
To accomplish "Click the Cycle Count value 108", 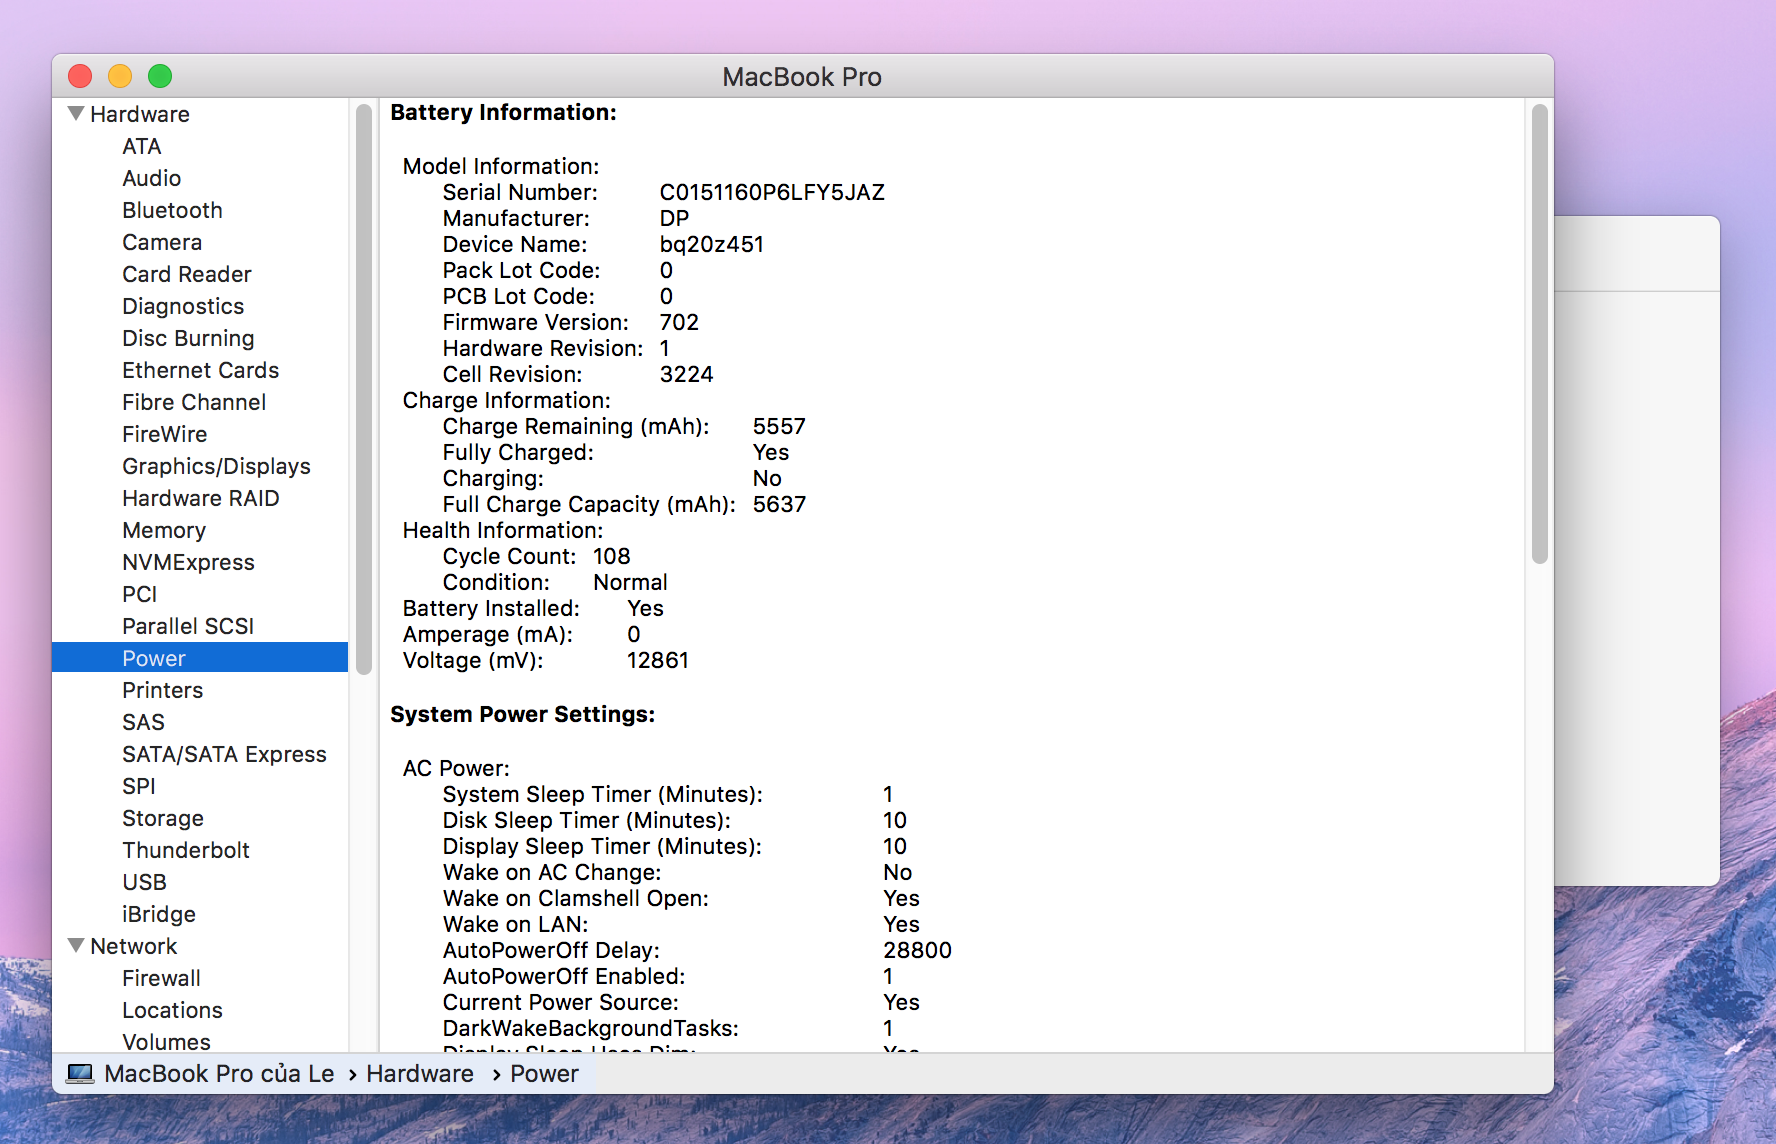I will click(x=612, y=556).
